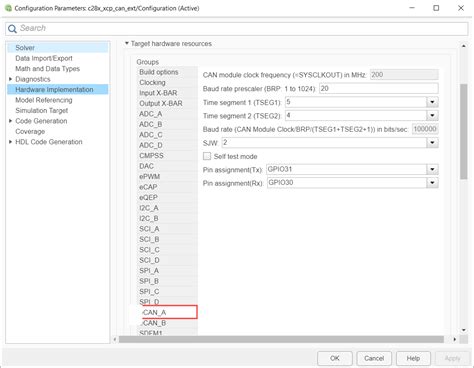Select I2C_B group

click(x=167, y=218)
